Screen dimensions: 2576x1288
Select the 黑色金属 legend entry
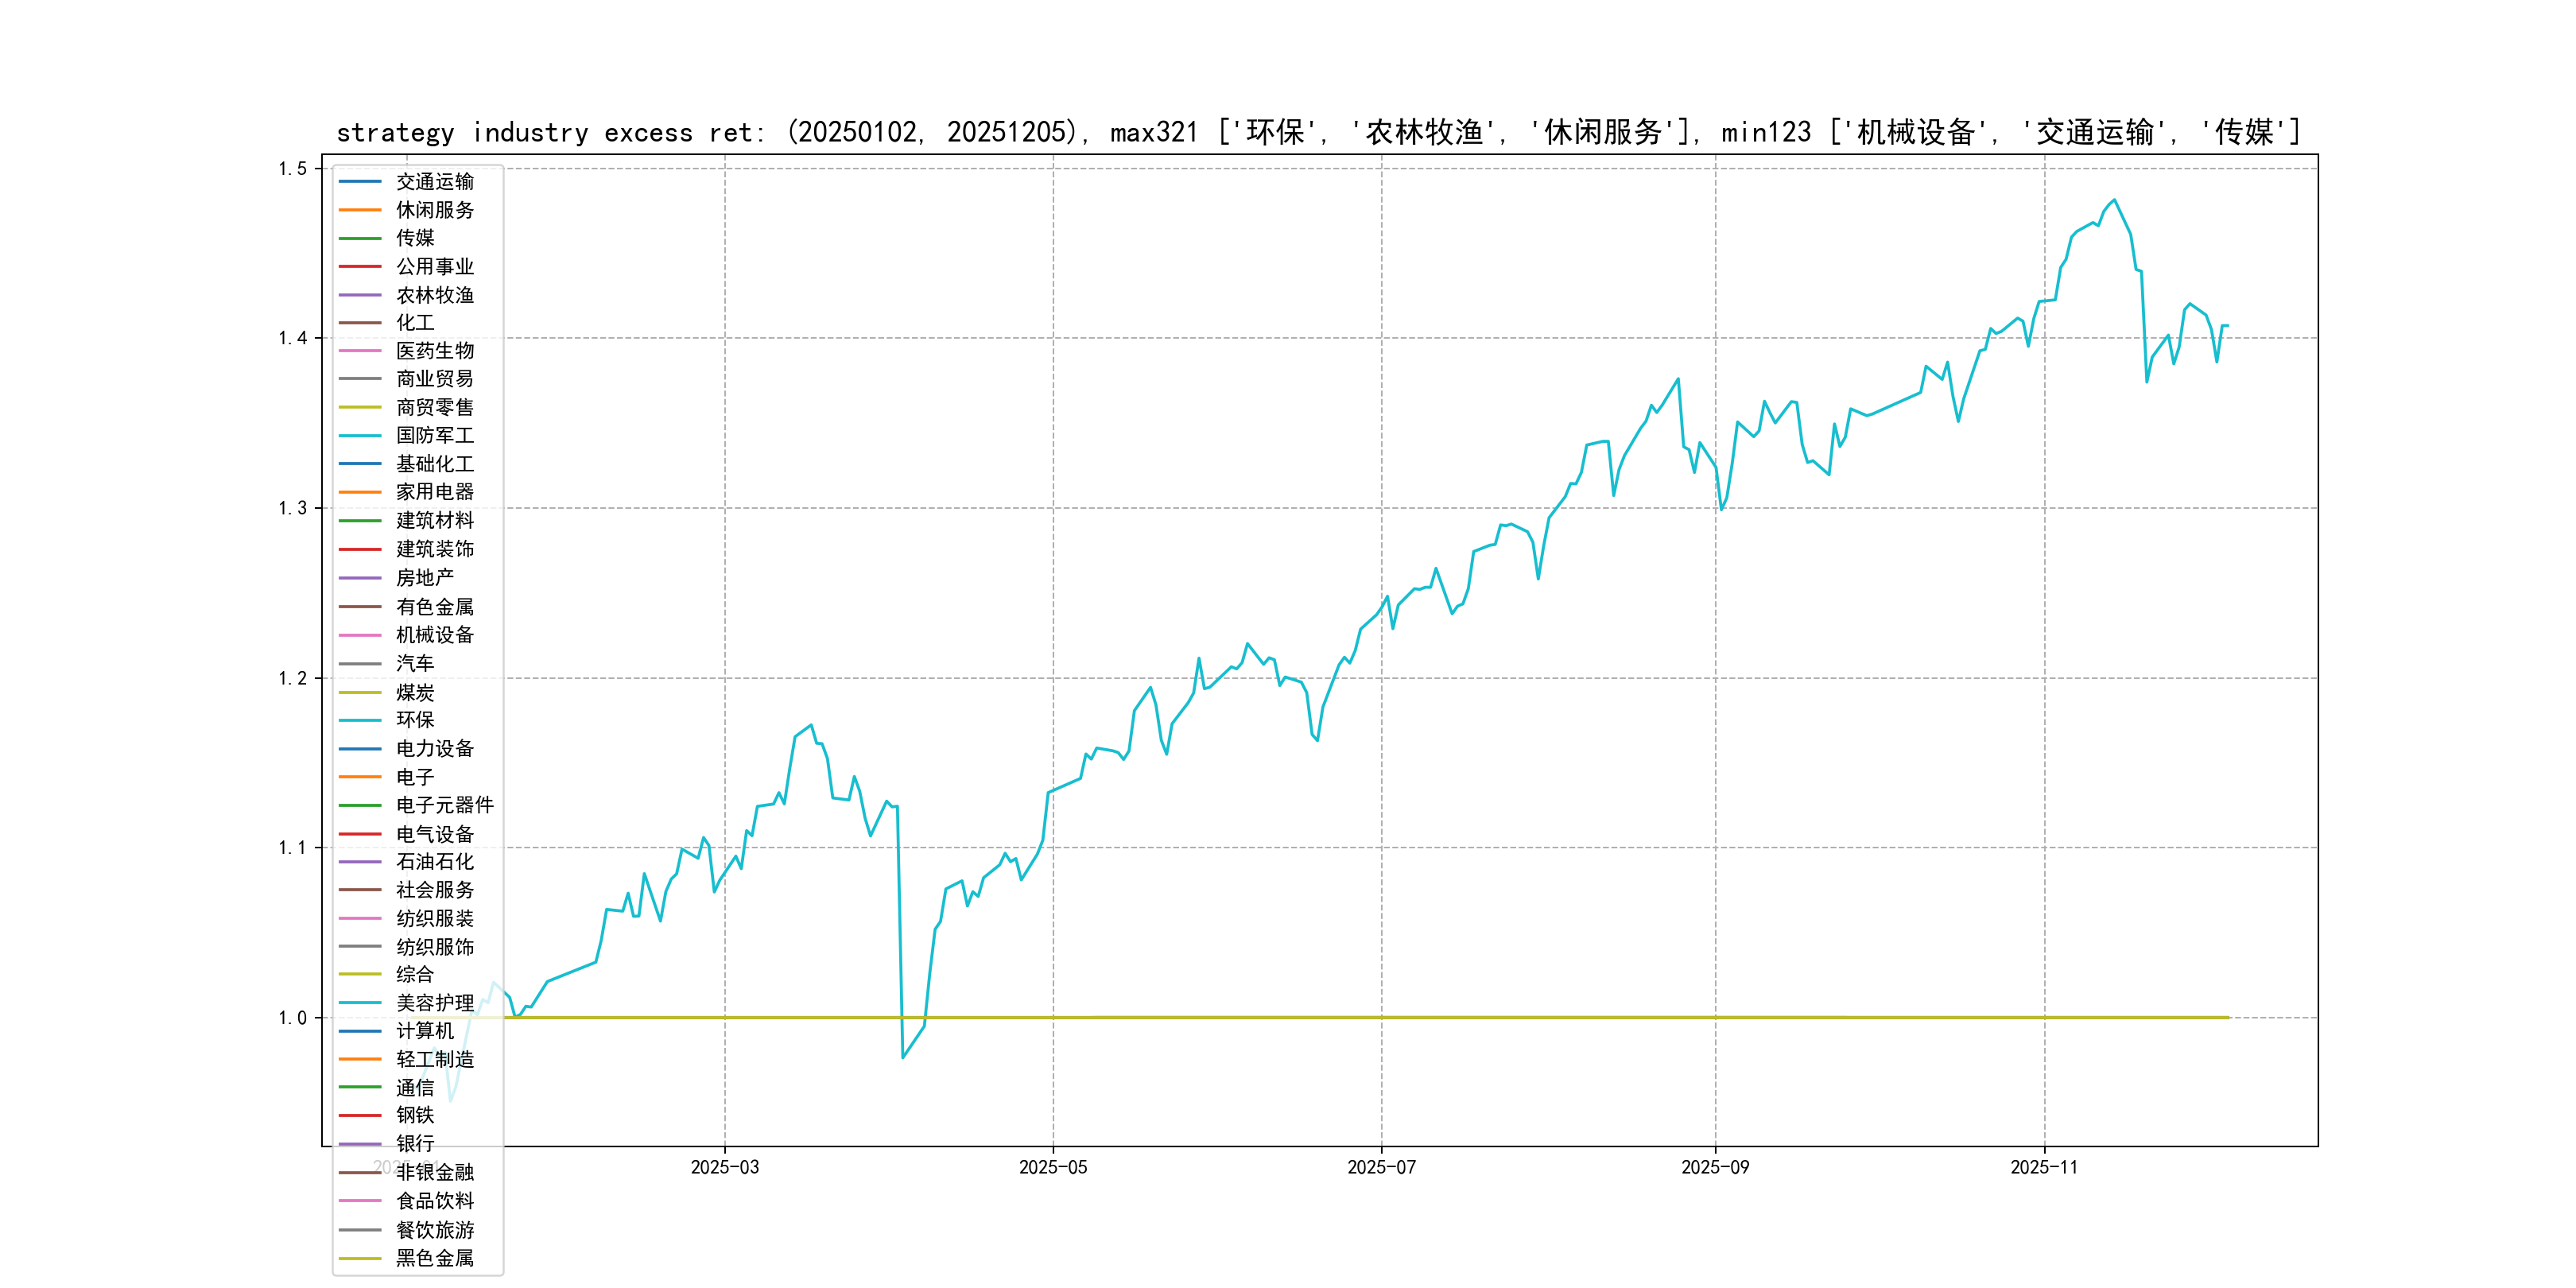click(x=434, y=1258)
